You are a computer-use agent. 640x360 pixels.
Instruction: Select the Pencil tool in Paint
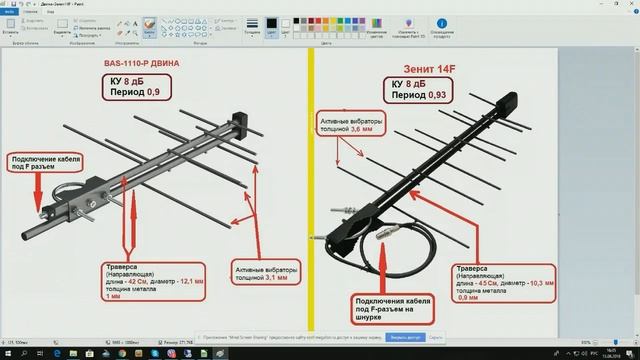(120, 24)
